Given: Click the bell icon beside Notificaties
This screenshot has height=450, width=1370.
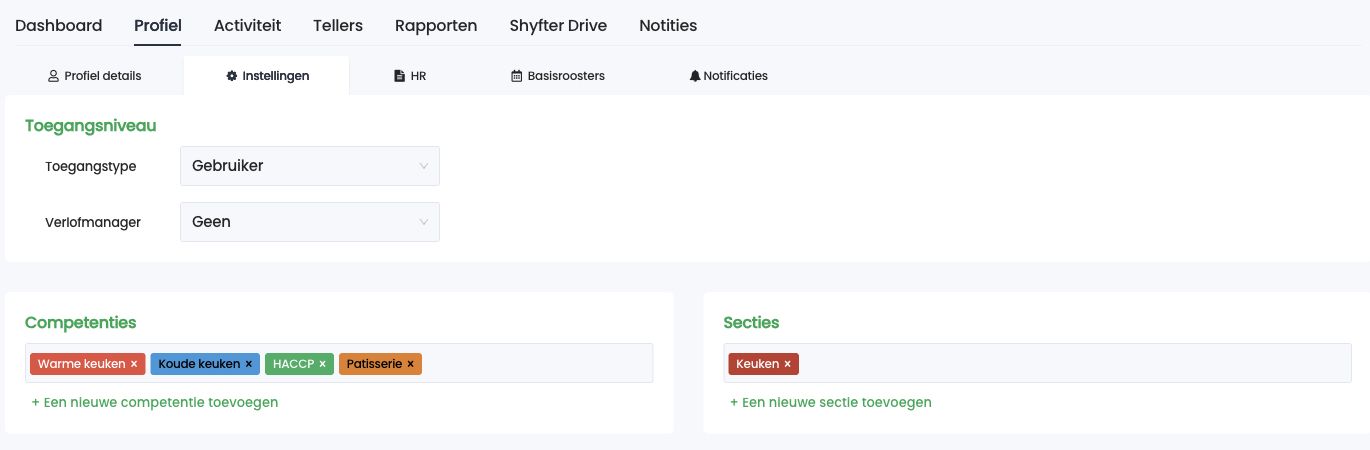Looking at the screenshot, I should (x=695, y=76).
